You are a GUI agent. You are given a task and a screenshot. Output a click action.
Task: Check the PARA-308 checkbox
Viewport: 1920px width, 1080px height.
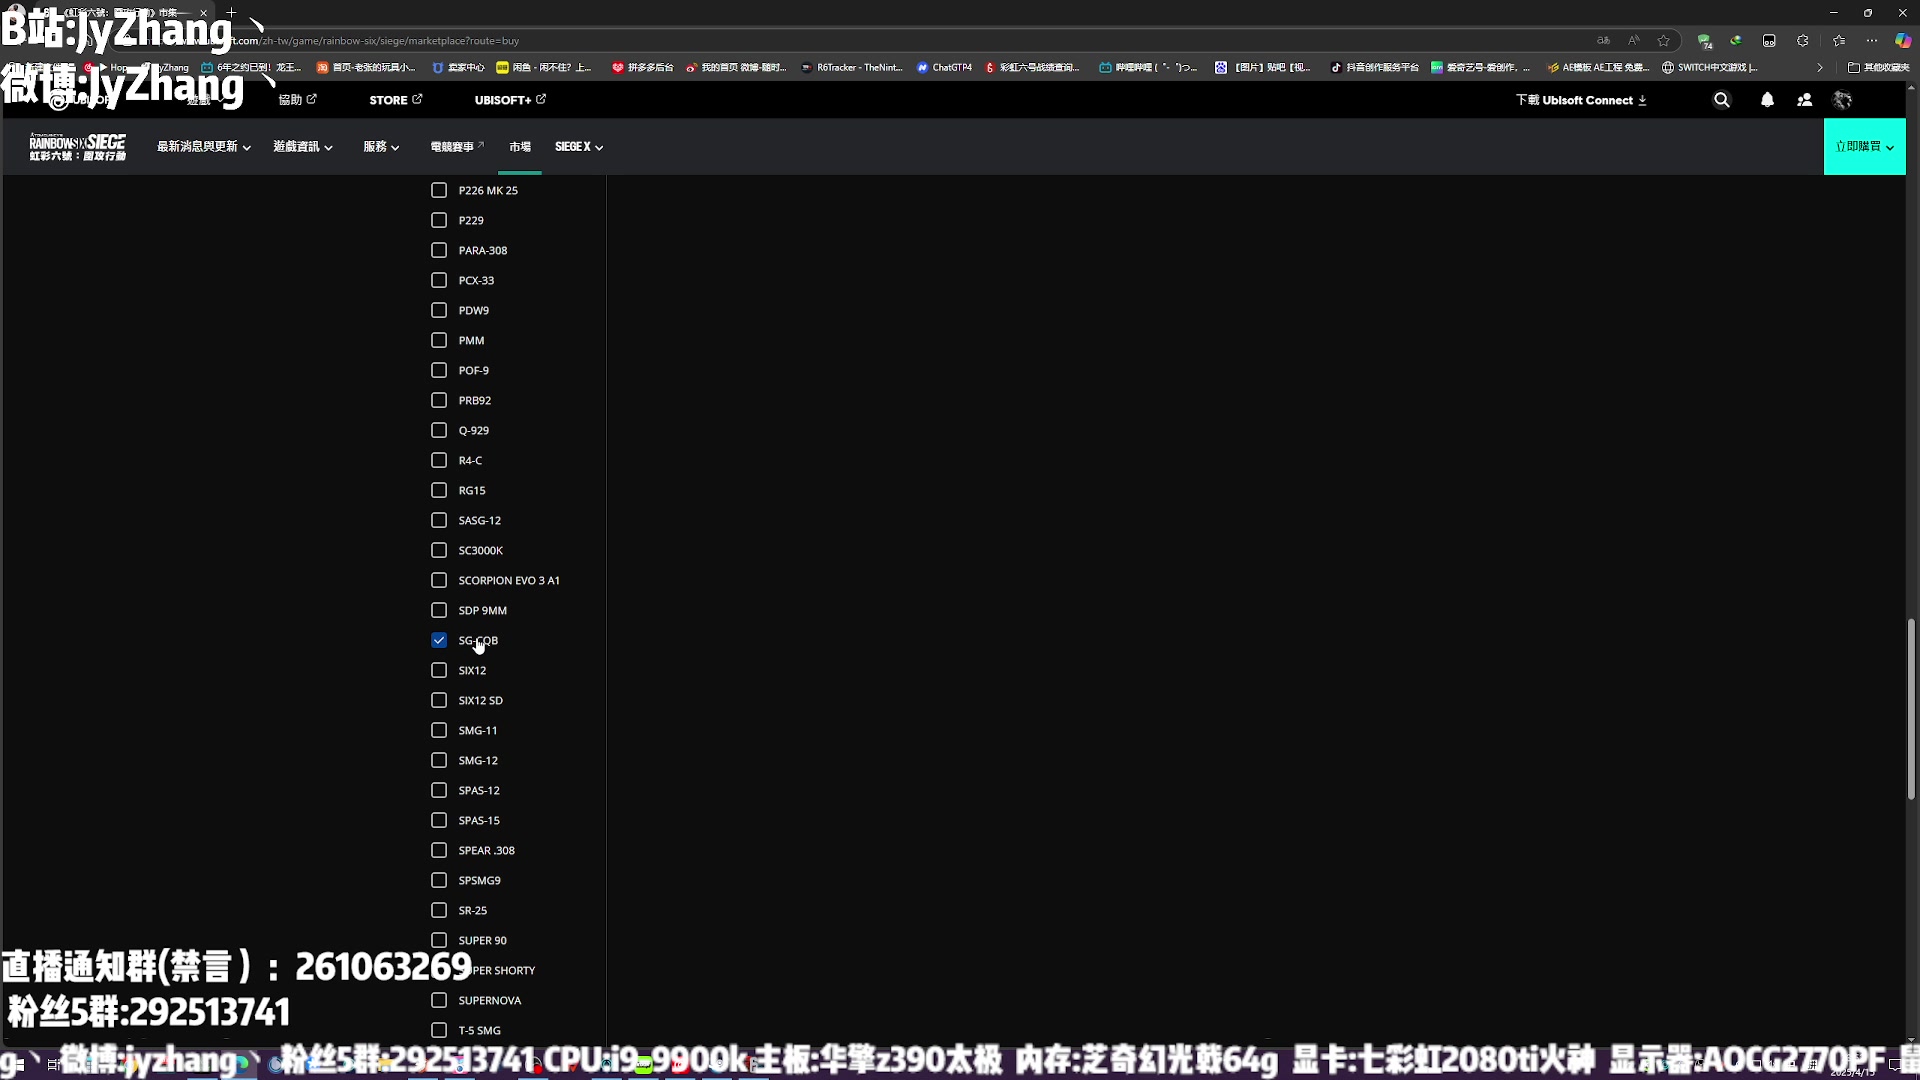point(438,250)
